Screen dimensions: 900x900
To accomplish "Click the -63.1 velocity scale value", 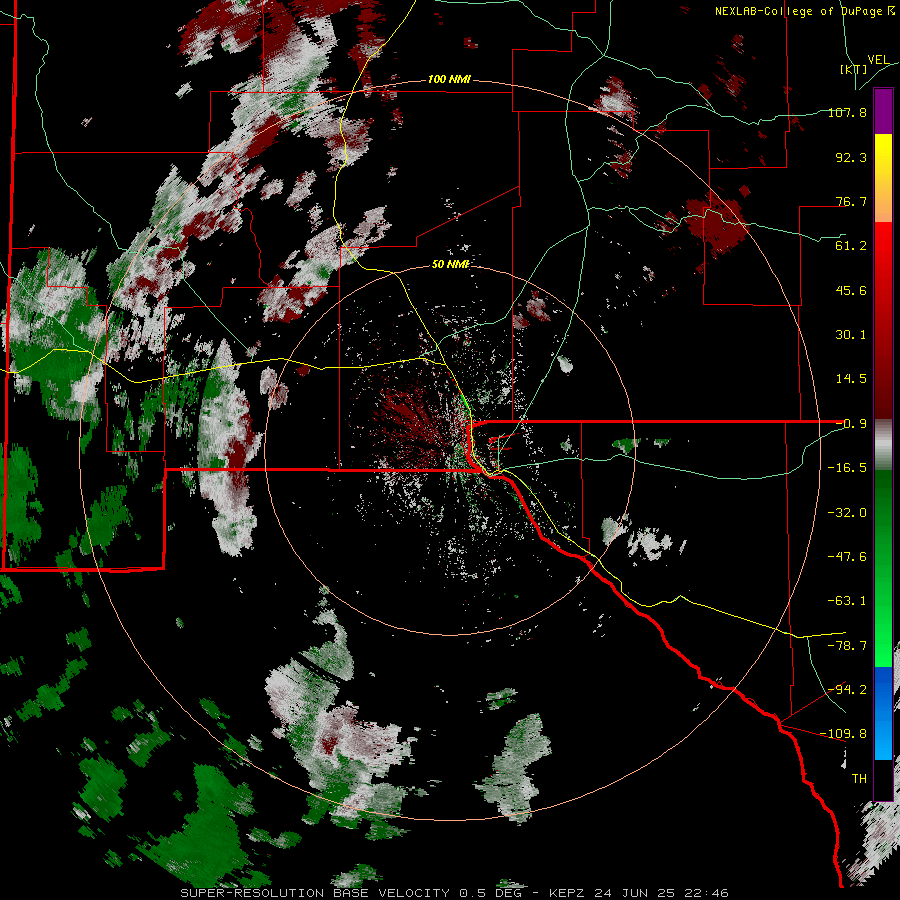I will click(847, 601).
